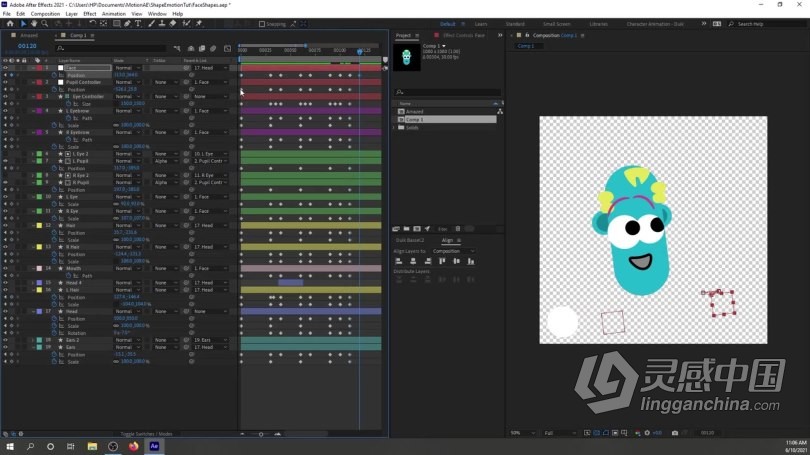The height and width of the screenshot is (455, 810).
Task: Click the Align Top icon
Action: tap(442, 261)
